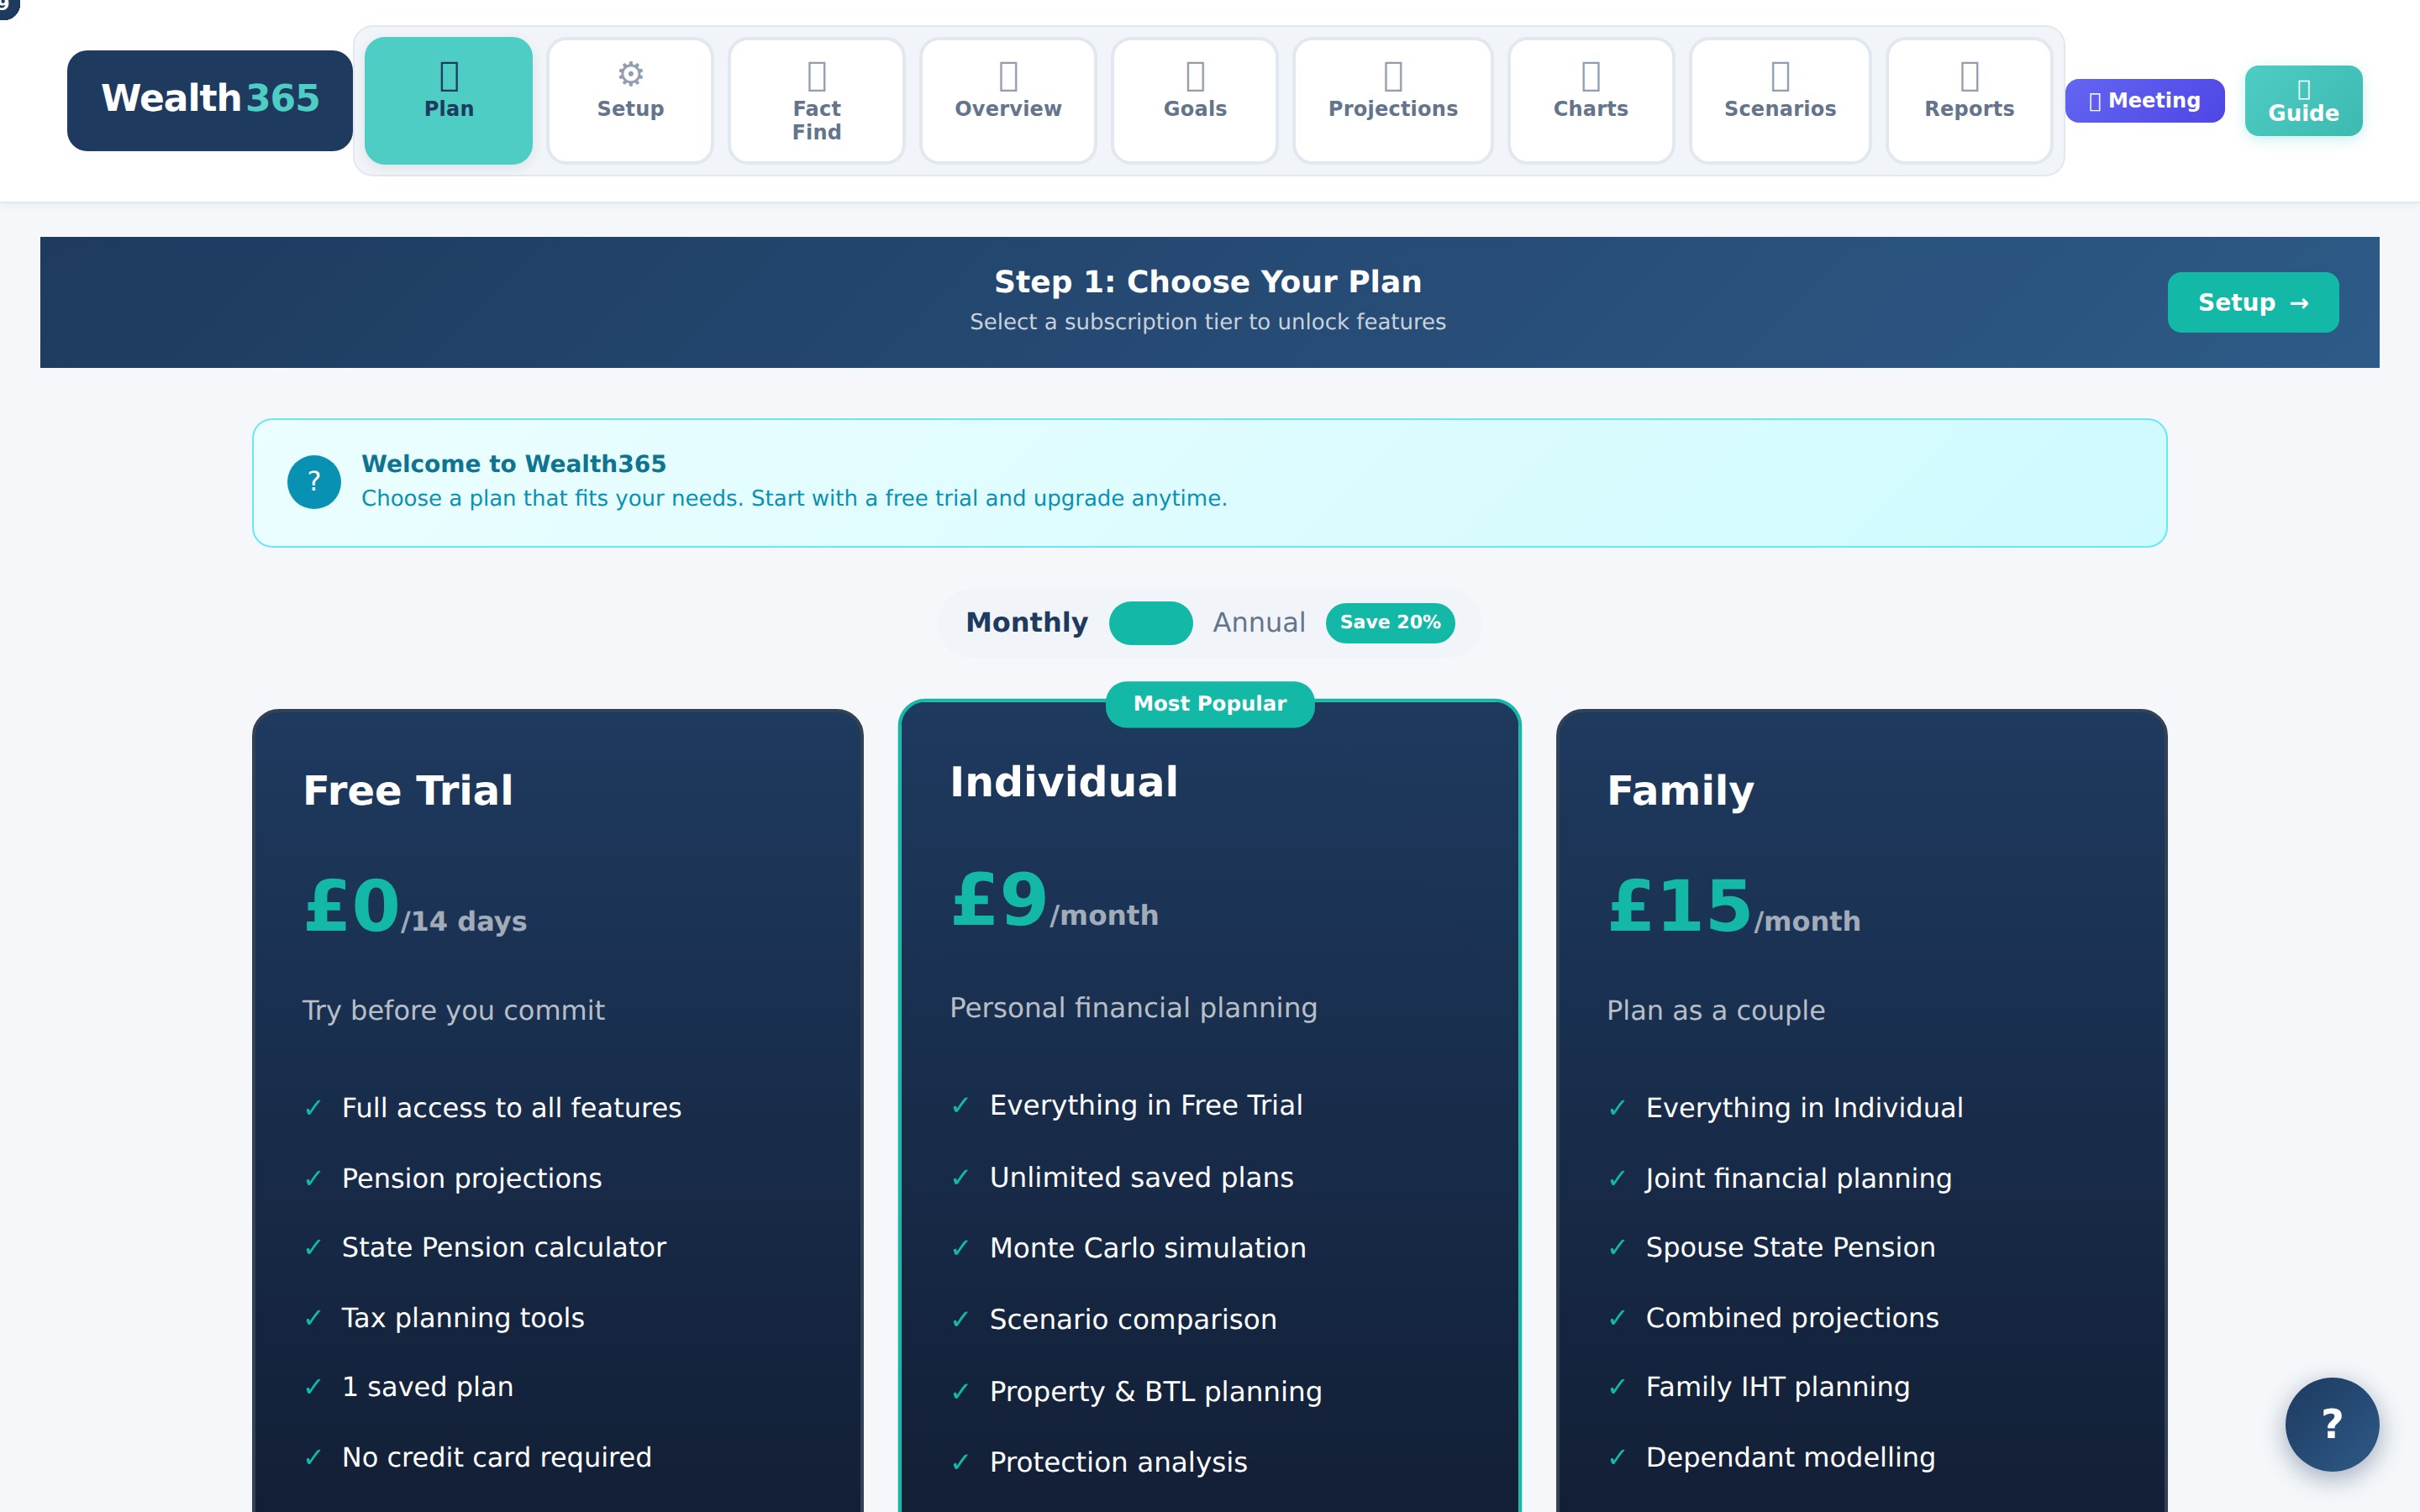Click the welcome banner question mark icon

(314, 482)
